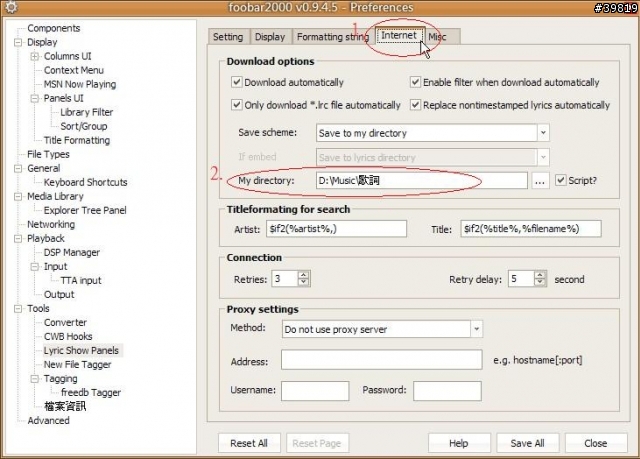Increase Retries with the up arrow
Viewport: 640px width, 459px height.
[303, 275]
